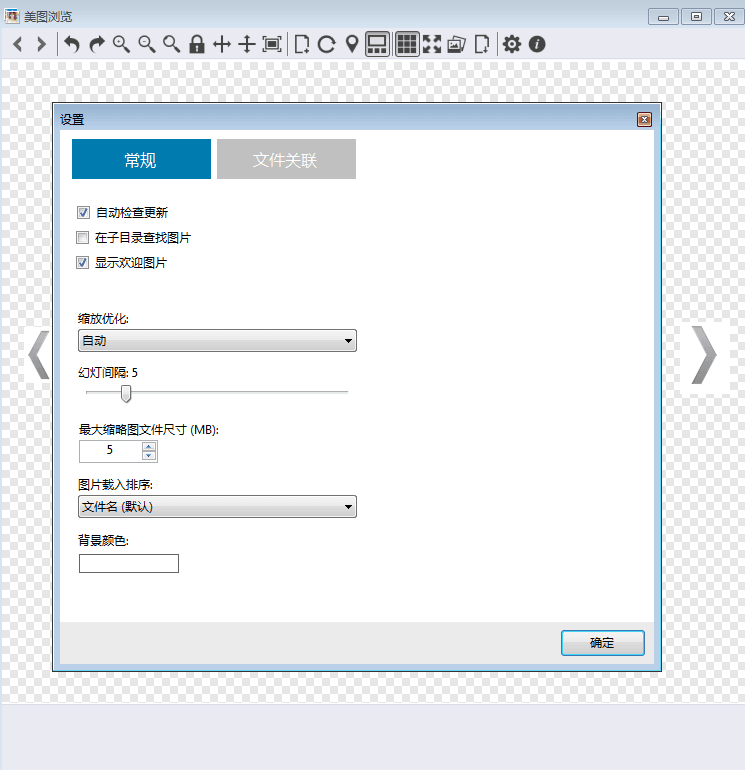Switch to the 文件关联 tab
This screenshot has height=770, width=745.
pos(285,160)
